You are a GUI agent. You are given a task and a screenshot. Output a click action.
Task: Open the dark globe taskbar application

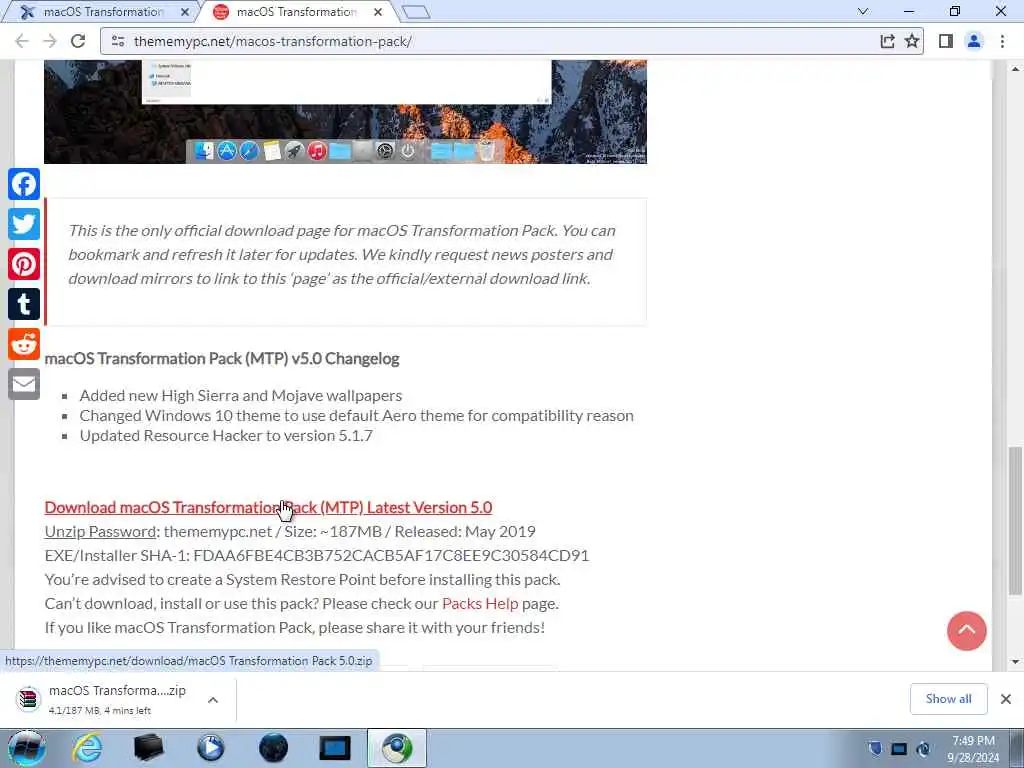[273, 748]
